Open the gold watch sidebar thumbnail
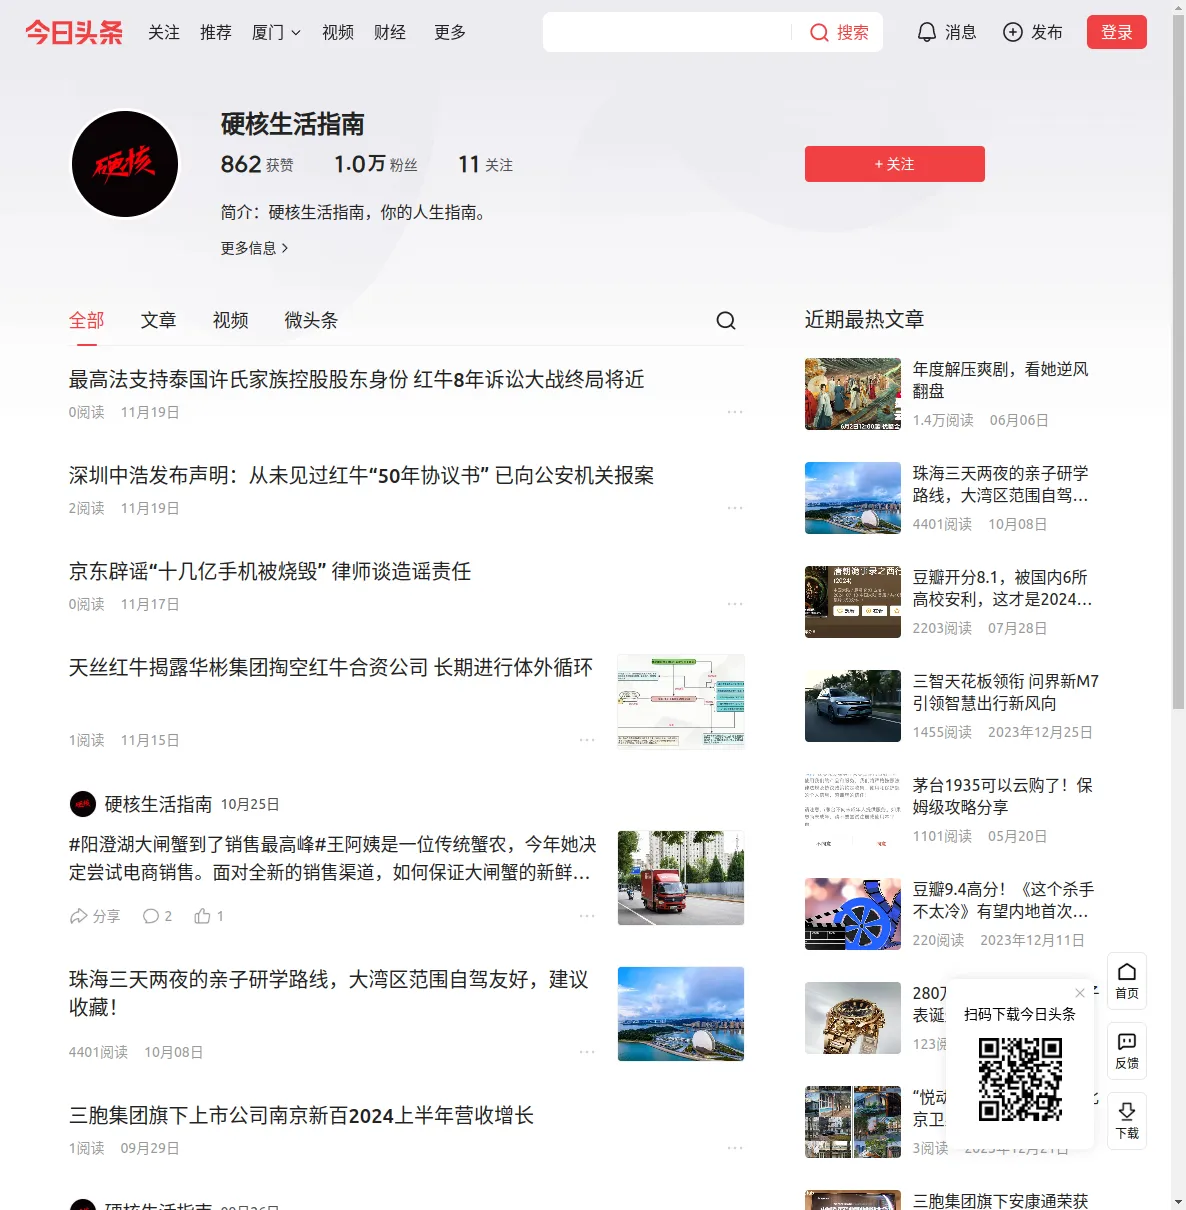The height and width of the screenshot is (1210, 1186). (x=853, y=1018)
